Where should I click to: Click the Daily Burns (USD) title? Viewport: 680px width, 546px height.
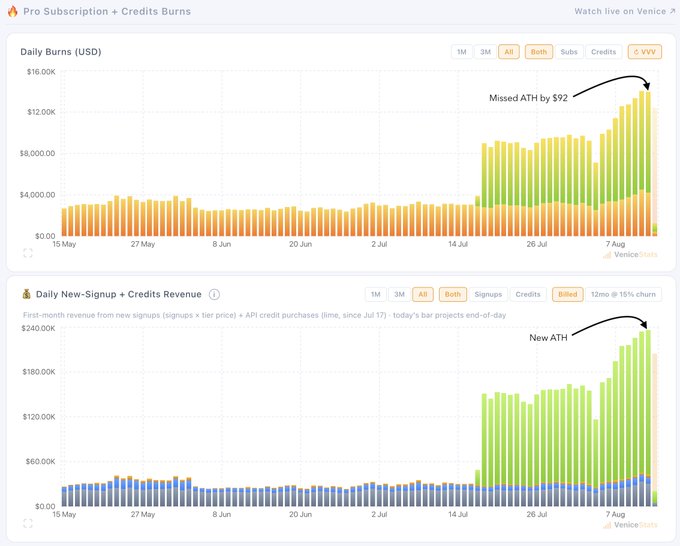[61, 52]
